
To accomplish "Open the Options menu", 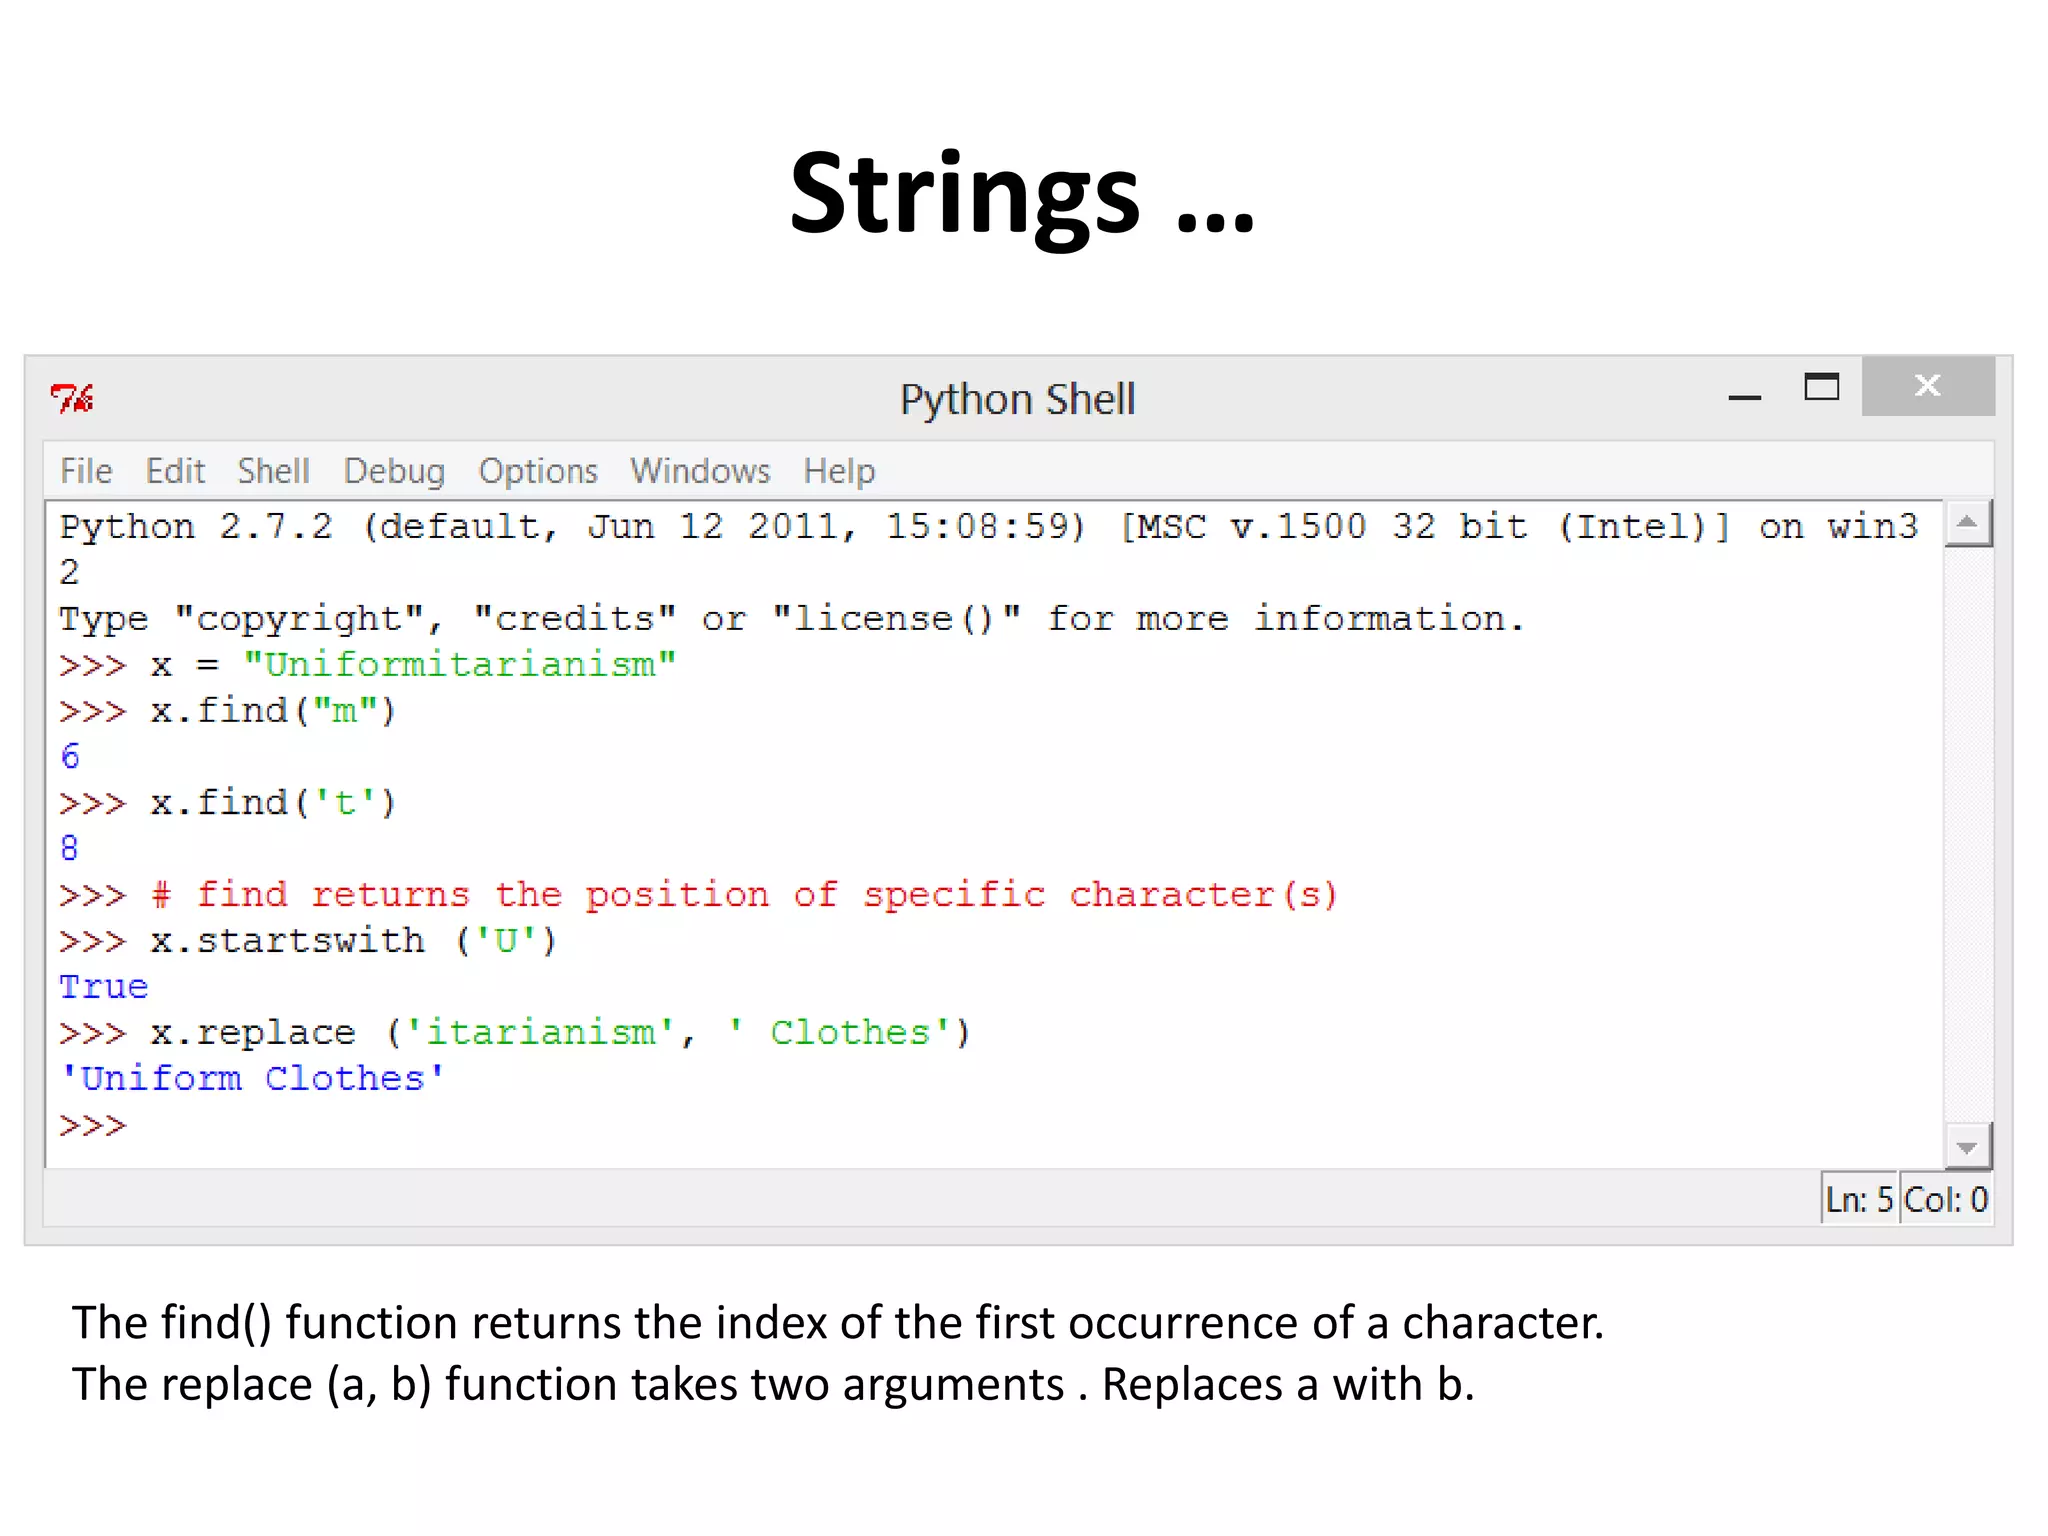I will pos(538,471).
